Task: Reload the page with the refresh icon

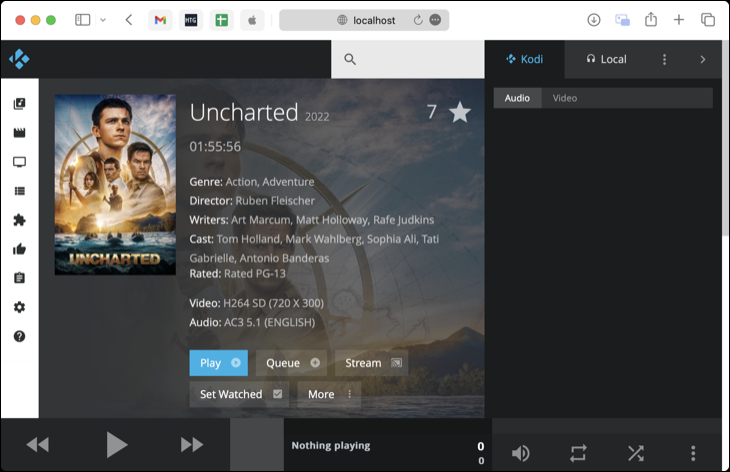Action: tap(418, 20)
